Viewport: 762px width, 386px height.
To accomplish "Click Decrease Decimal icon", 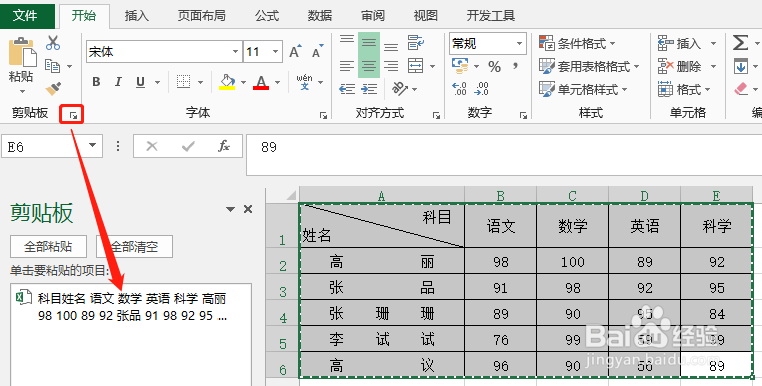I will (x=482, y=88).
